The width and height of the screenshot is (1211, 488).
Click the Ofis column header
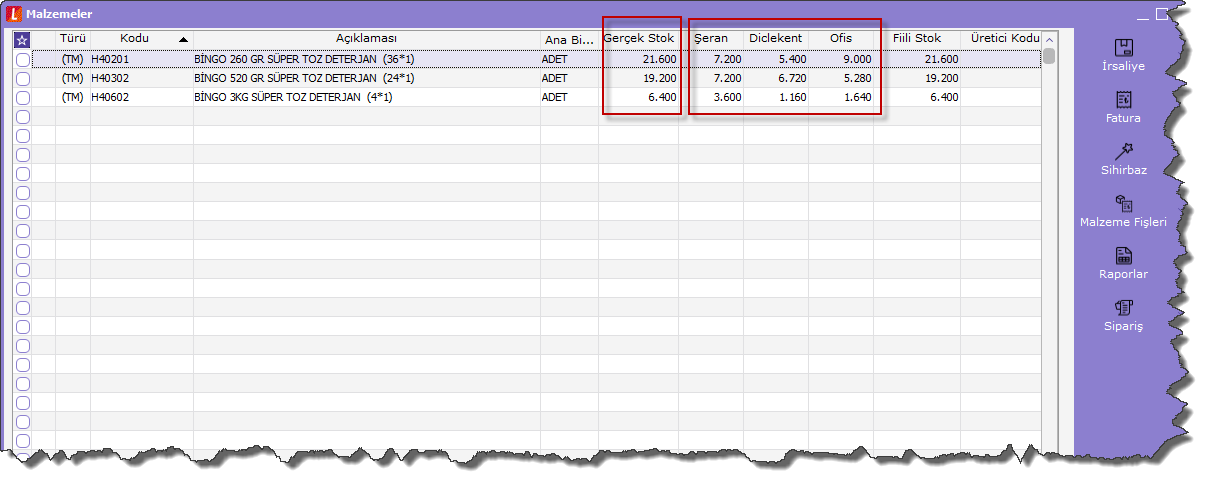point(841,39)
